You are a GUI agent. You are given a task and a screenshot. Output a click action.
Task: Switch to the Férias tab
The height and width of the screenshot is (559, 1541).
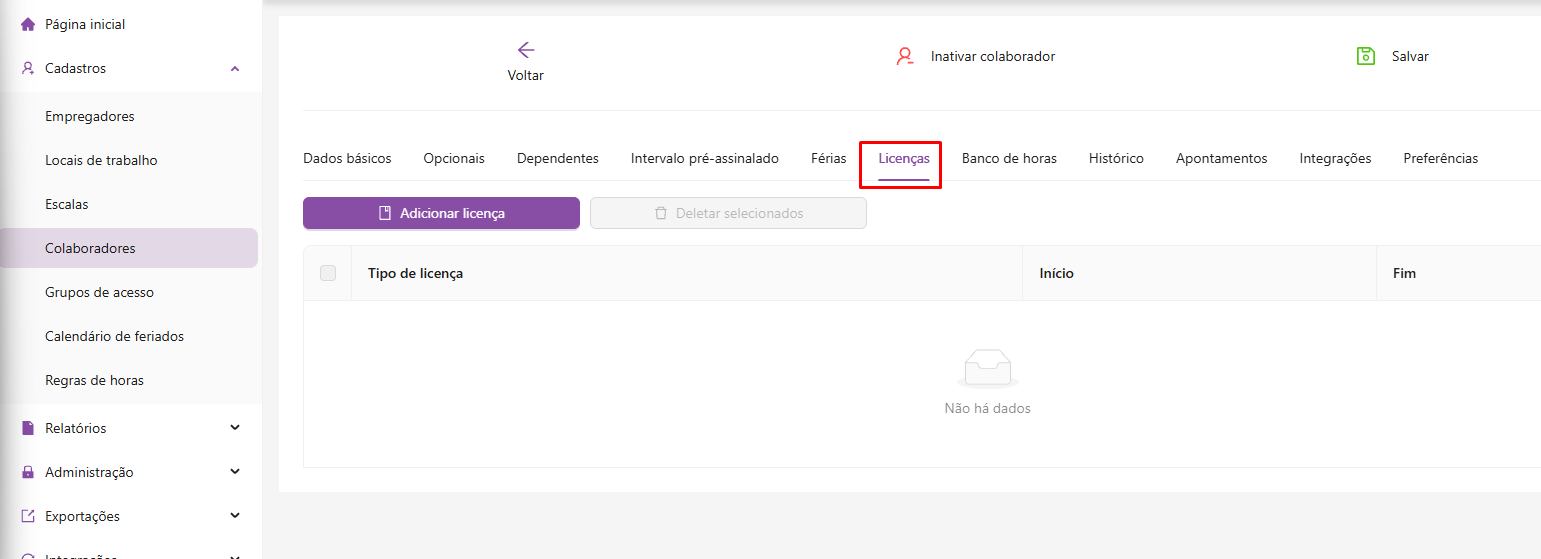(828, 158)
